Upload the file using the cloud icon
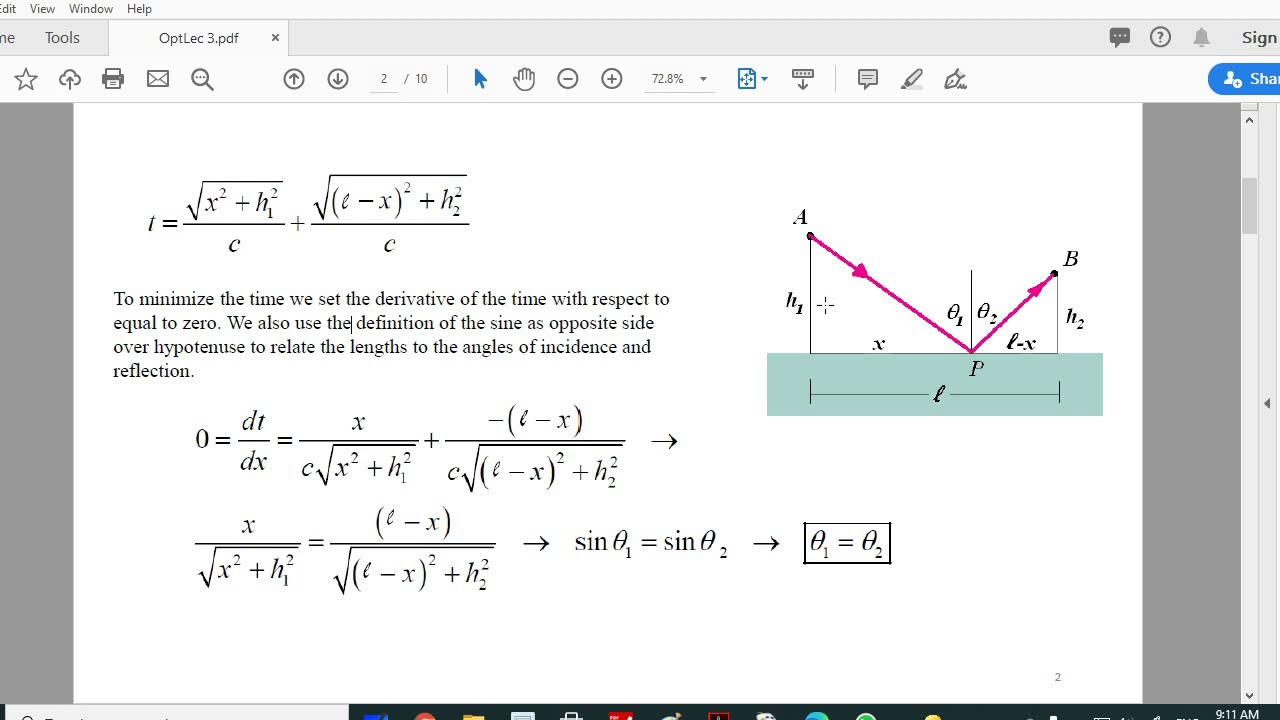The height and width of the screenshot is (720, 1280). [70, 79]
